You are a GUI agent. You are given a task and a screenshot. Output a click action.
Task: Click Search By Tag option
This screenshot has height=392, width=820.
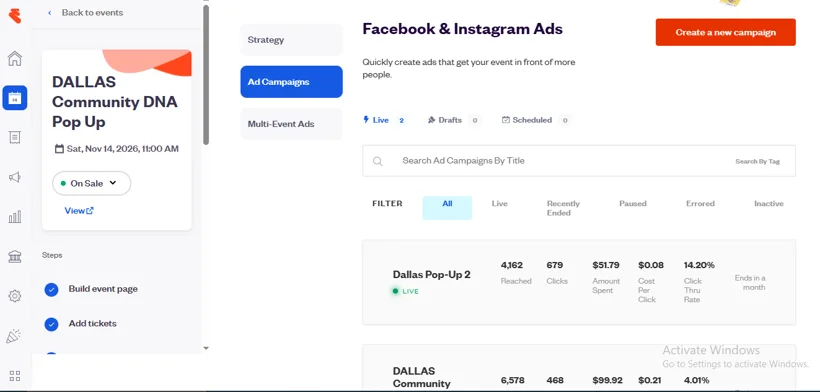[757, 162]
